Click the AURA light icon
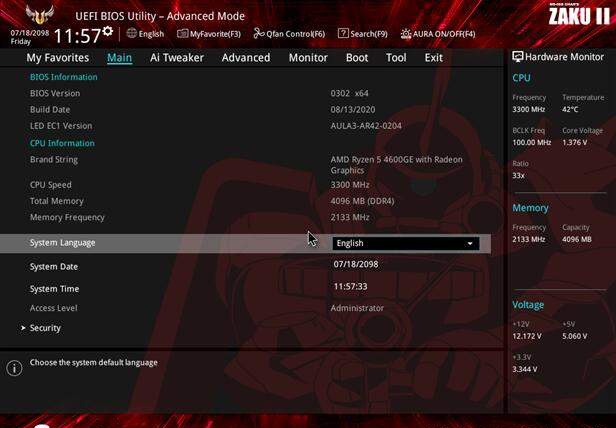Image resolution: width=616 pixels, height=428 pixels. pyautogui.click(x=406, y=34)
